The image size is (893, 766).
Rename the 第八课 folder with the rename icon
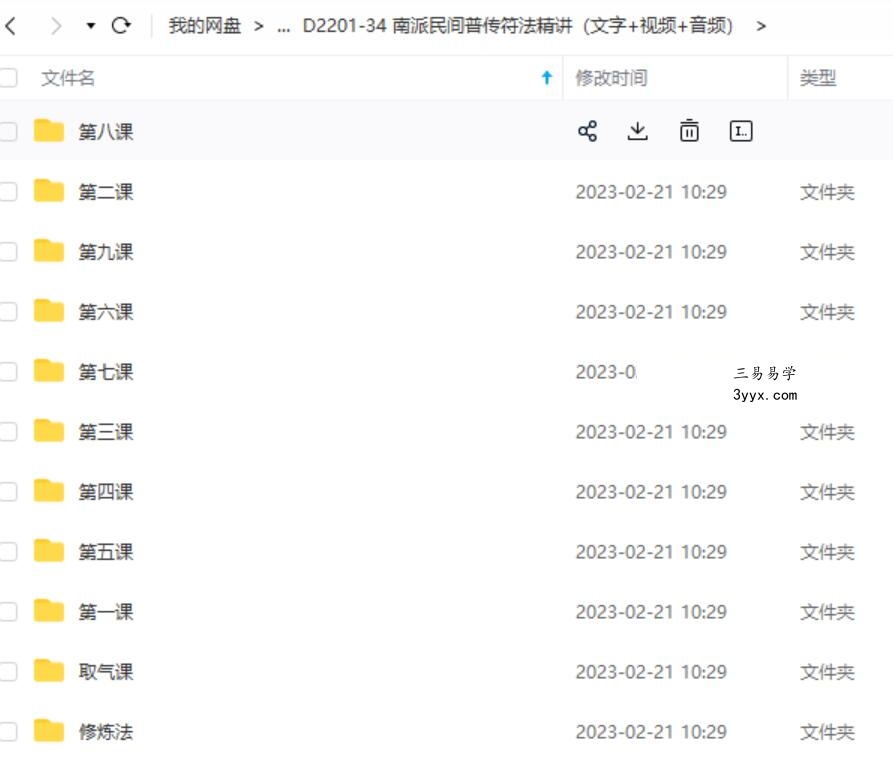point(741,131)
